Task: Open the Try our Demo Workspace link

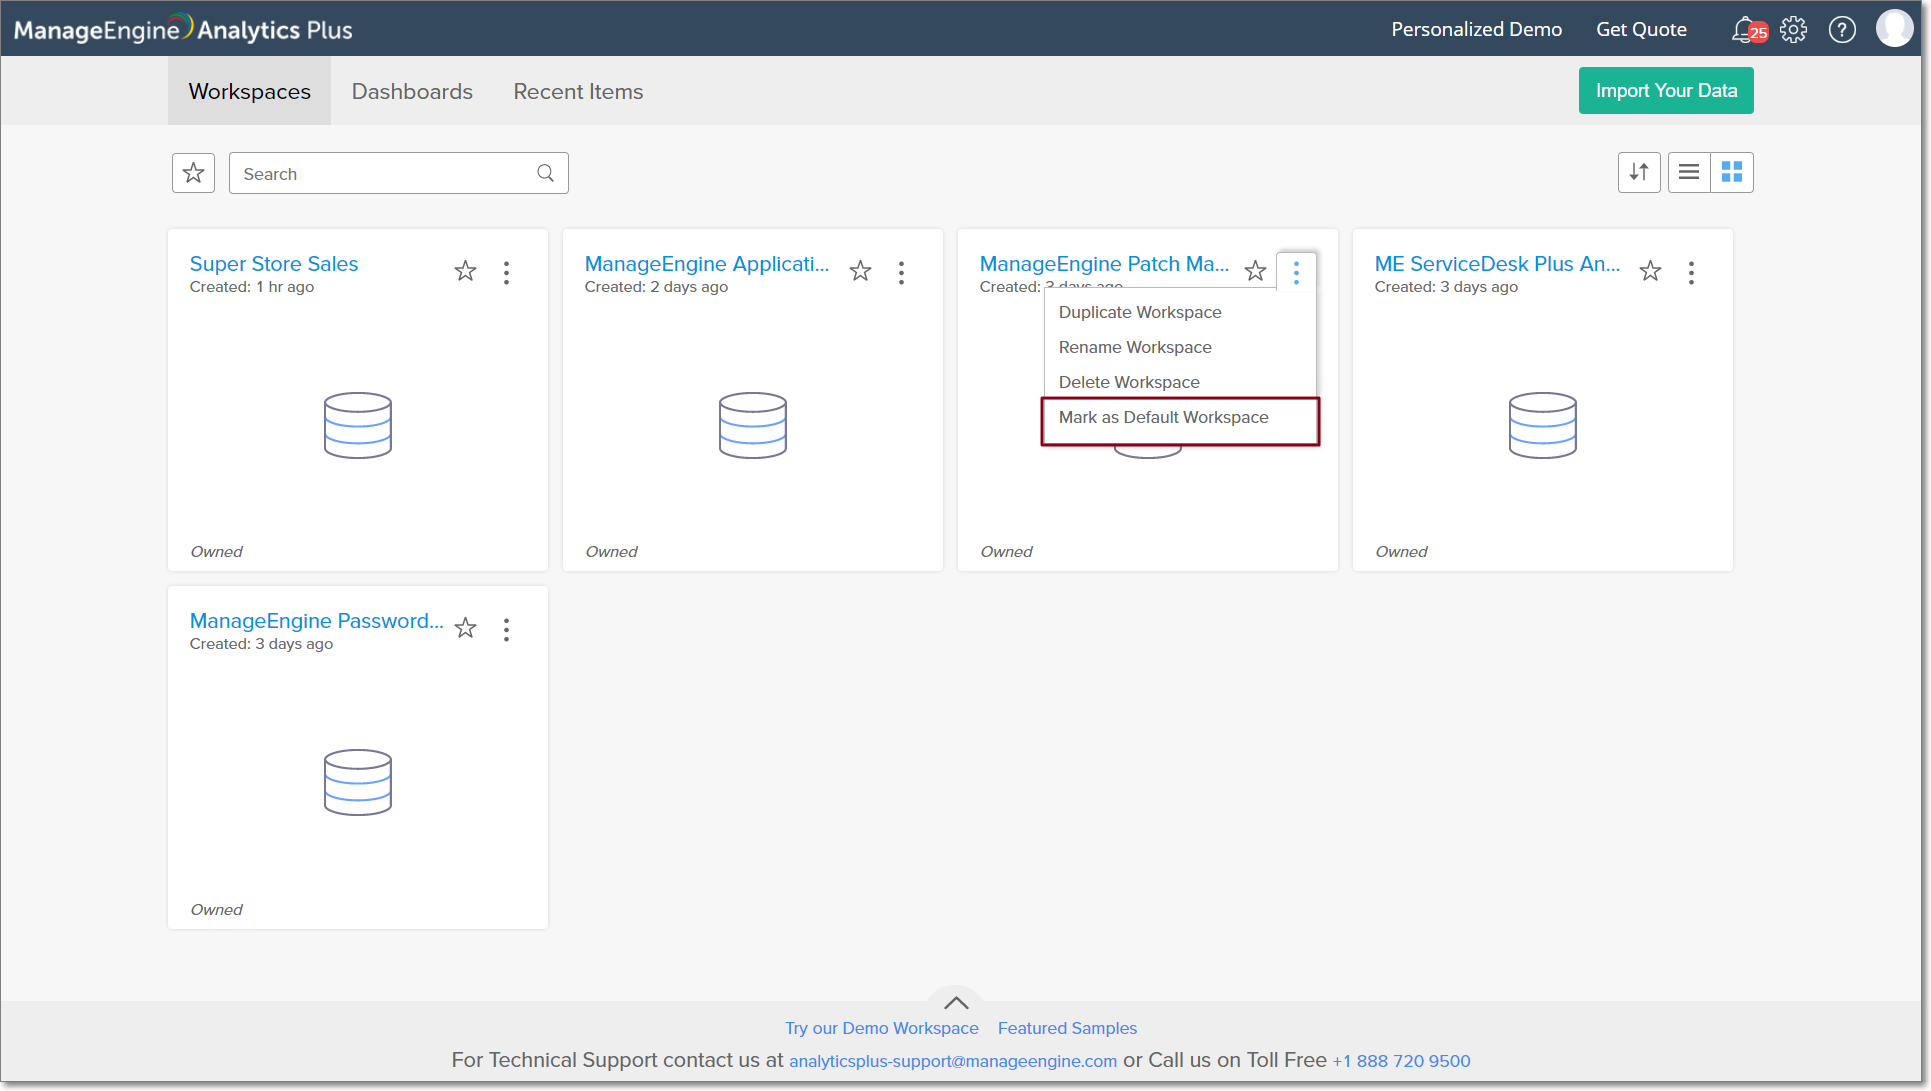Action: (881, 1028)
